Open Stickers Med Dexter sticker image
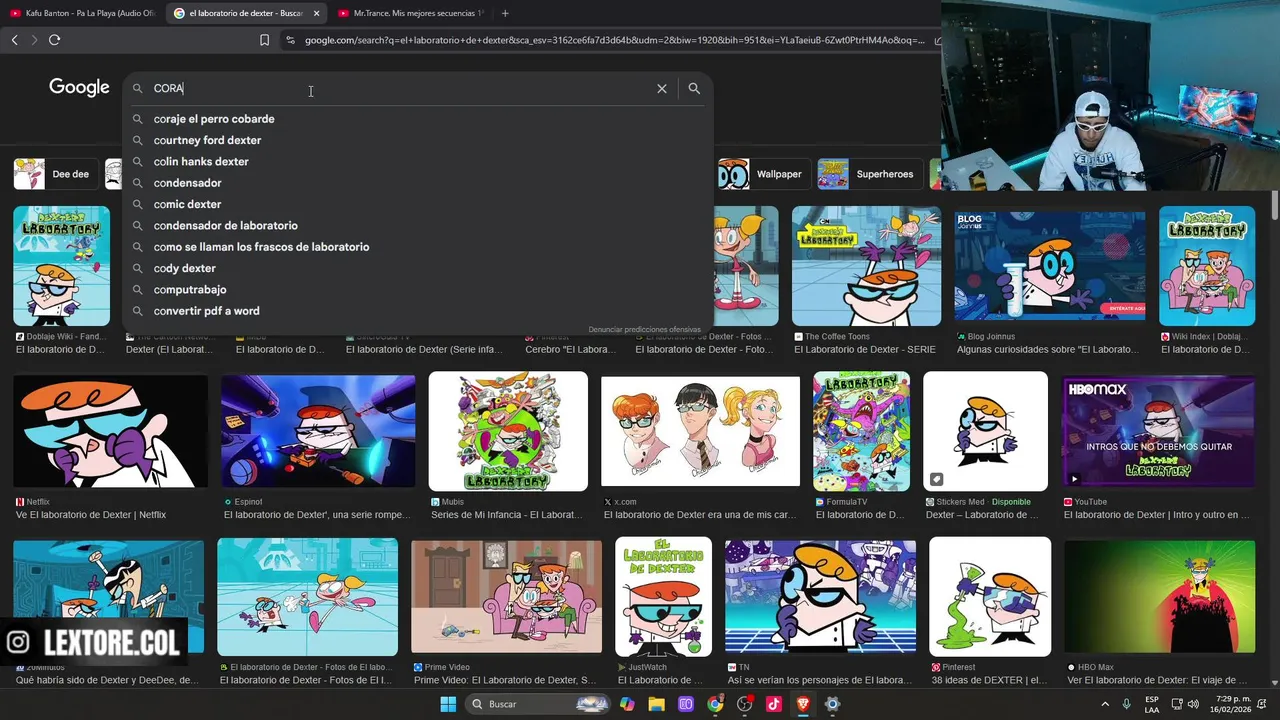The image size is (1280, 720). [x=985, y=431]
